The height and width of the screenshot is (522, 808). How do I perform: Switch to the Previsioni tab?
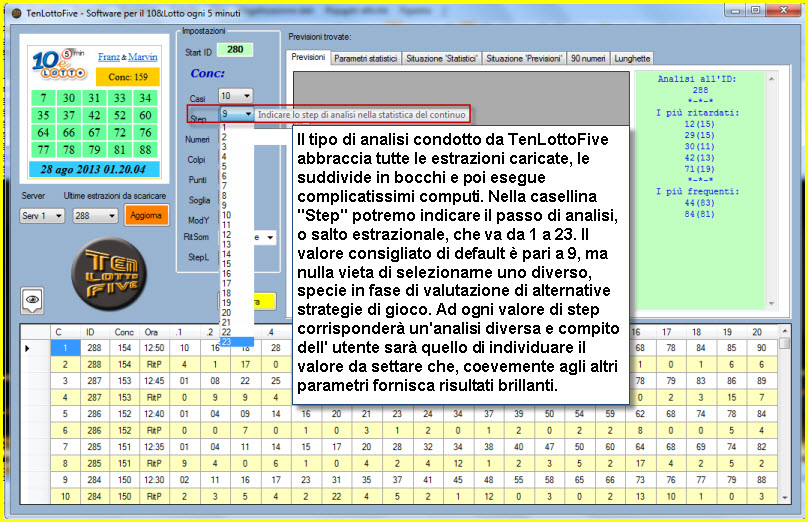click(x=308, y=57)
